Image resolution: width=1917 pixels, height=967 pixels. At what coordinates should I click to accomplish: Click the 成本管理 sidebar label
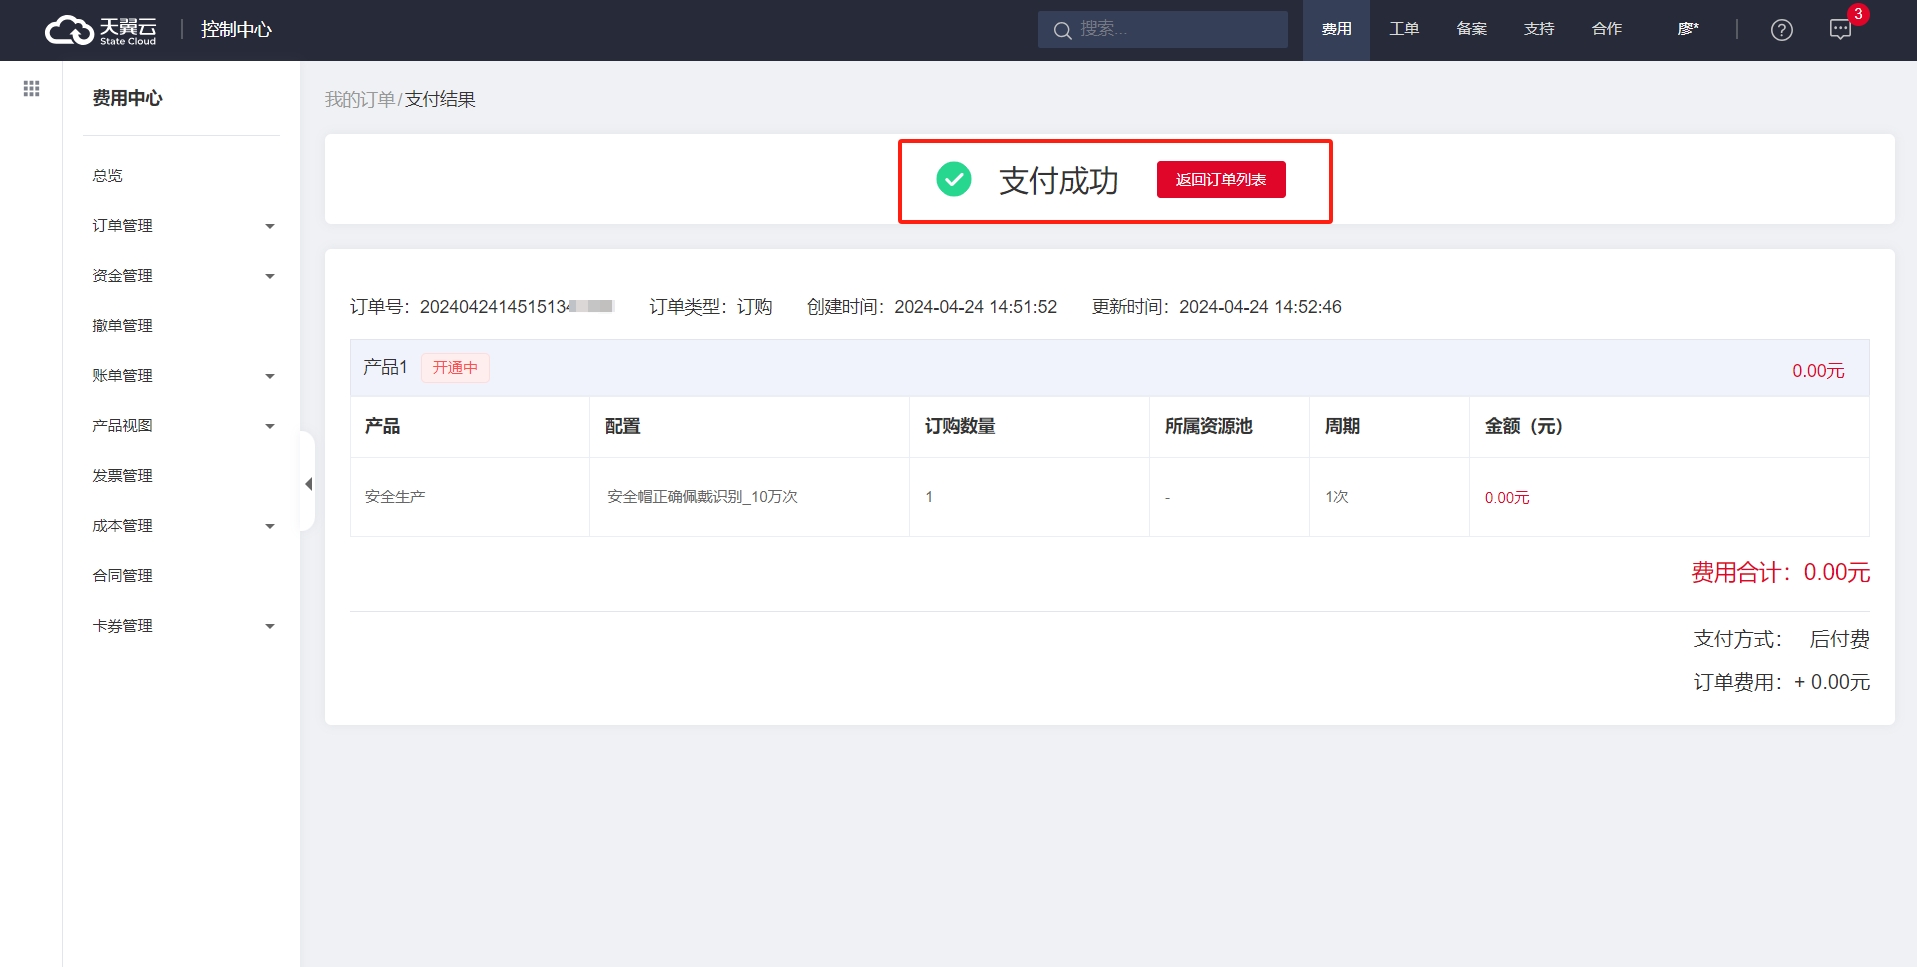coord(123,525)
